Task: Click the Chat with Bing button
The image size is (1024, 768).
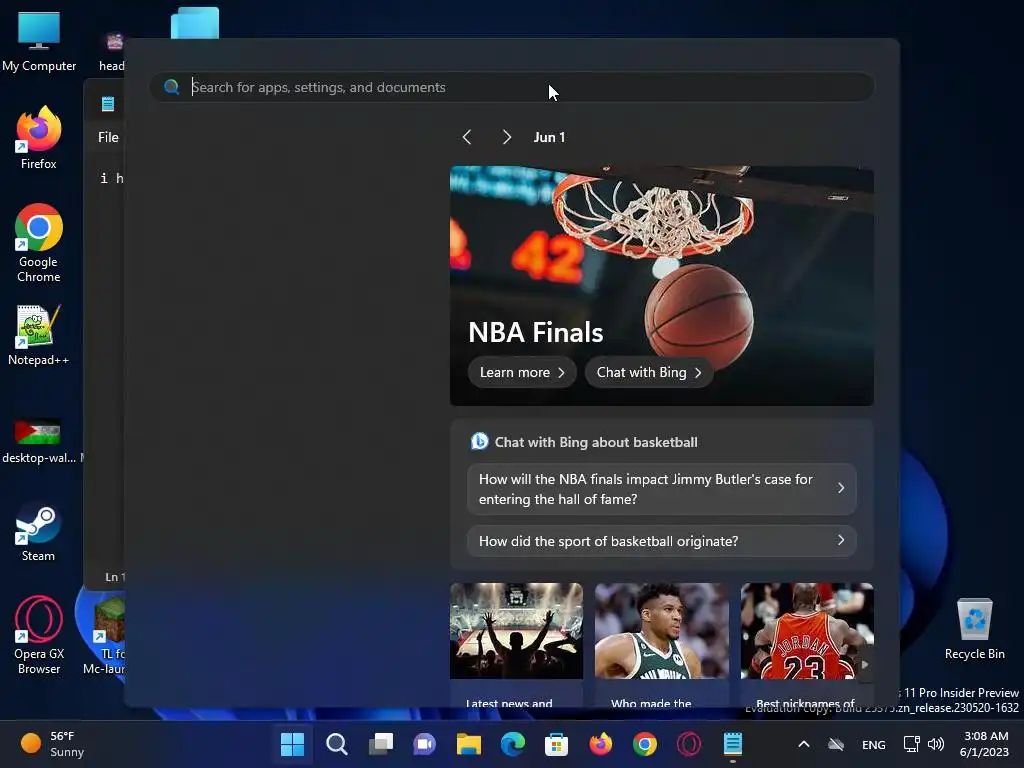Action: (648, 372)
